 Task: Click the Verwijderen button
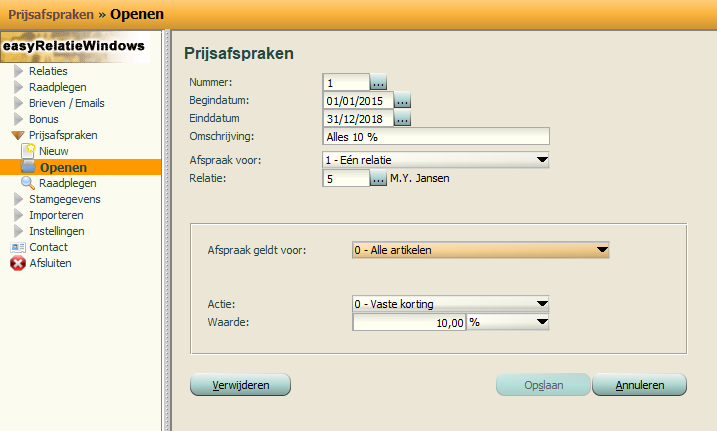tap(241, 385)
